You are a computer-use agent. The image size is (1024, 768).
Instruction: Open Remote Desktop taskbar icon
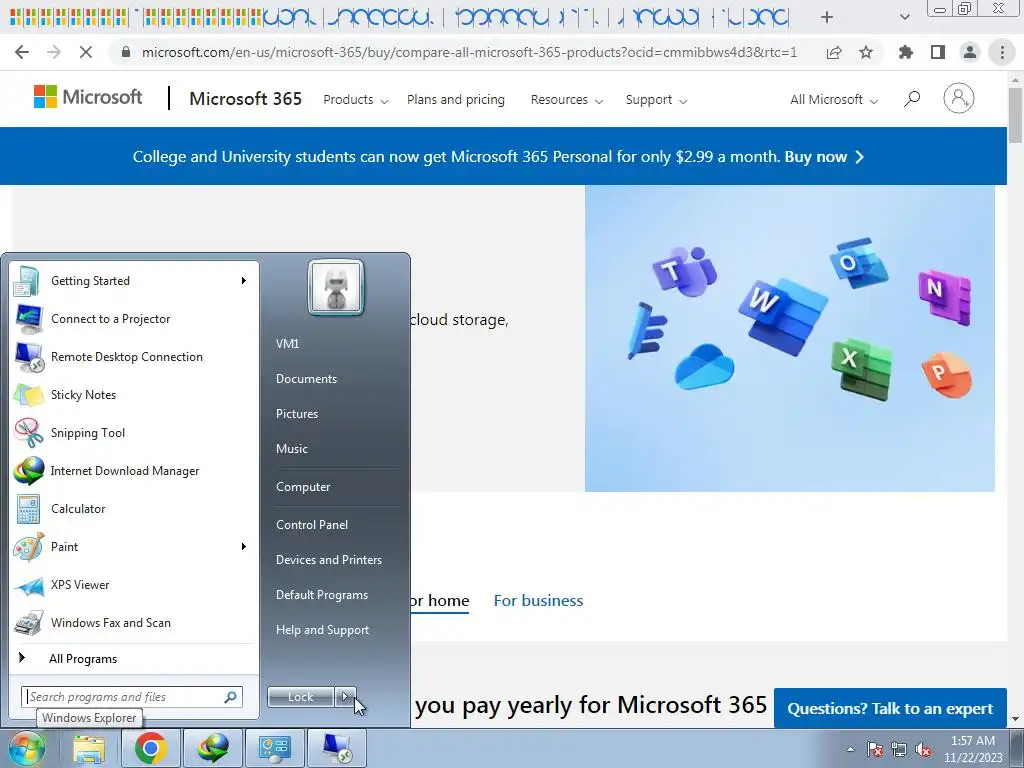pyautogui.click(x=337, y=748)
